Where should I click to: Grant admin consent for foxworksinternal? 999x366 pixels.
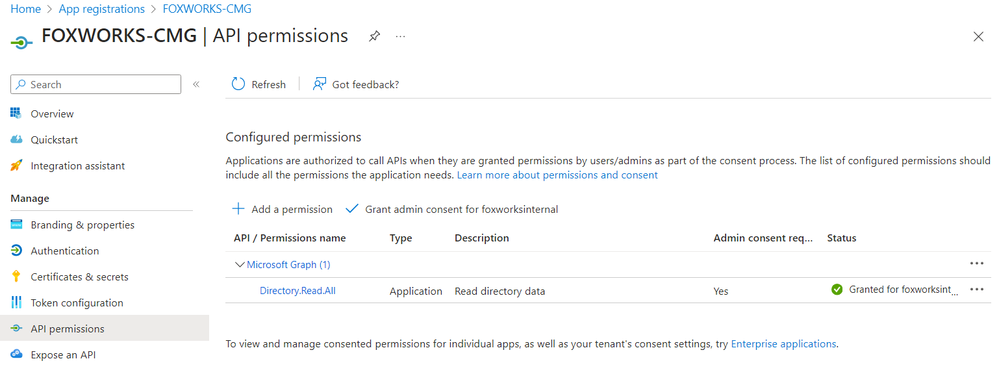[x=452, y=209]
